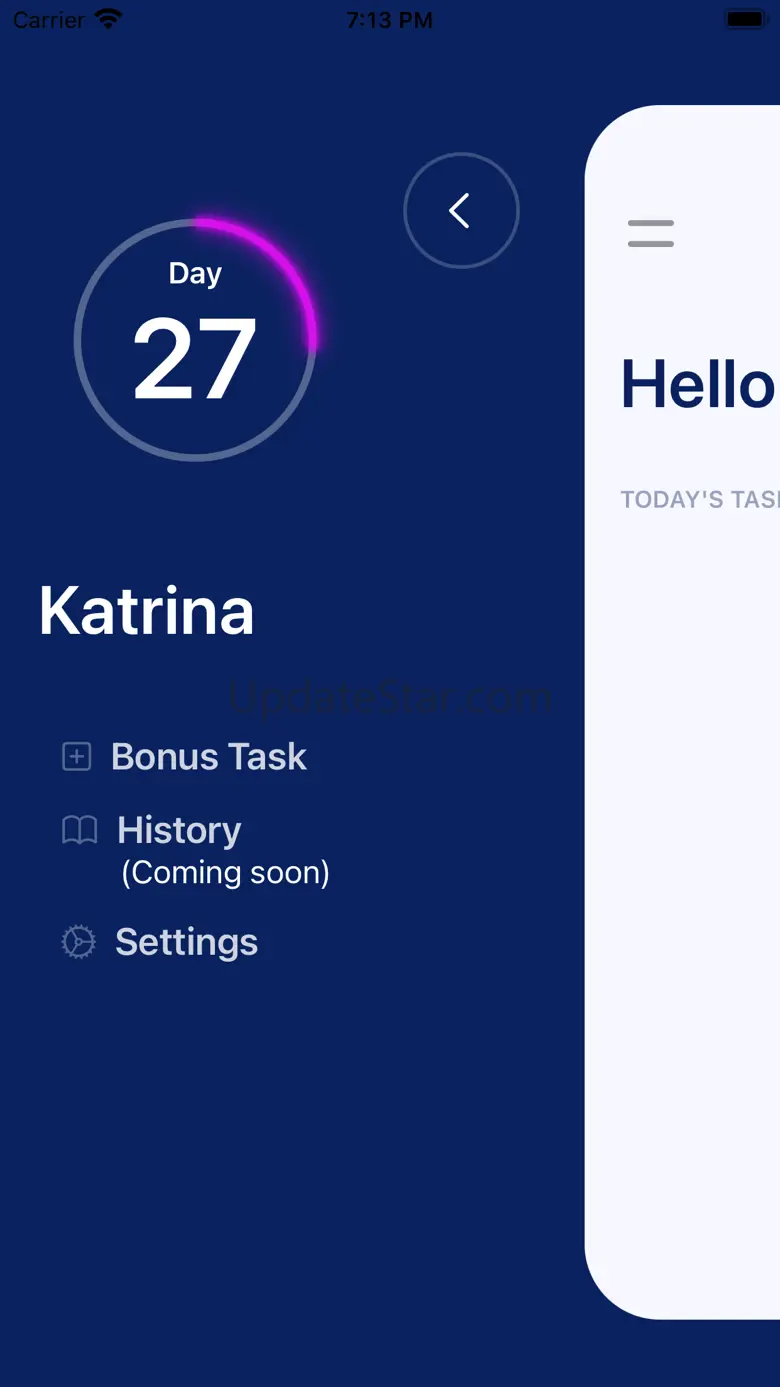Tap the History book icon
This screenshot has width=780, height=1387.
[x=79, y=830]
